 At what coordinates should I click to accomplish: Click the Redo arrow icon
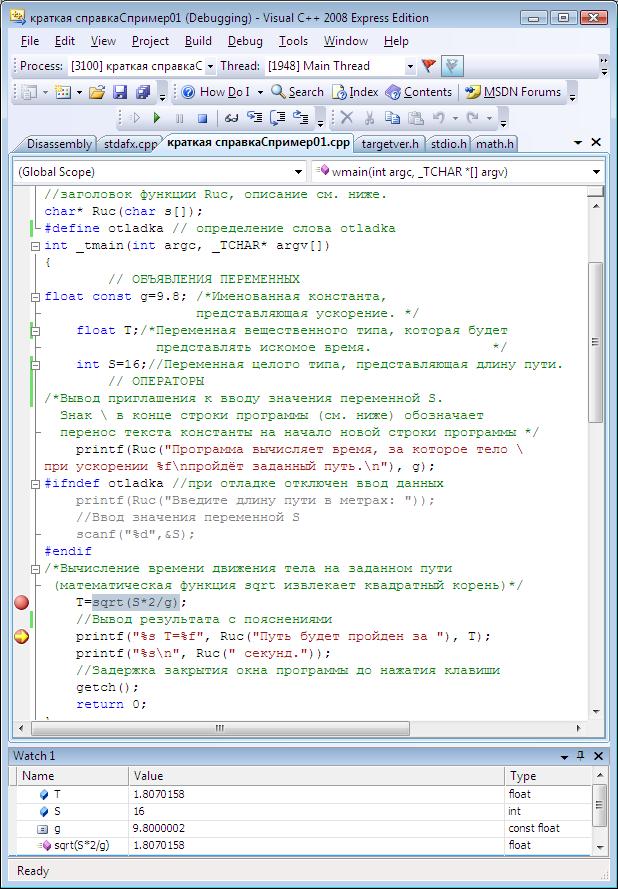coord(472,118)
